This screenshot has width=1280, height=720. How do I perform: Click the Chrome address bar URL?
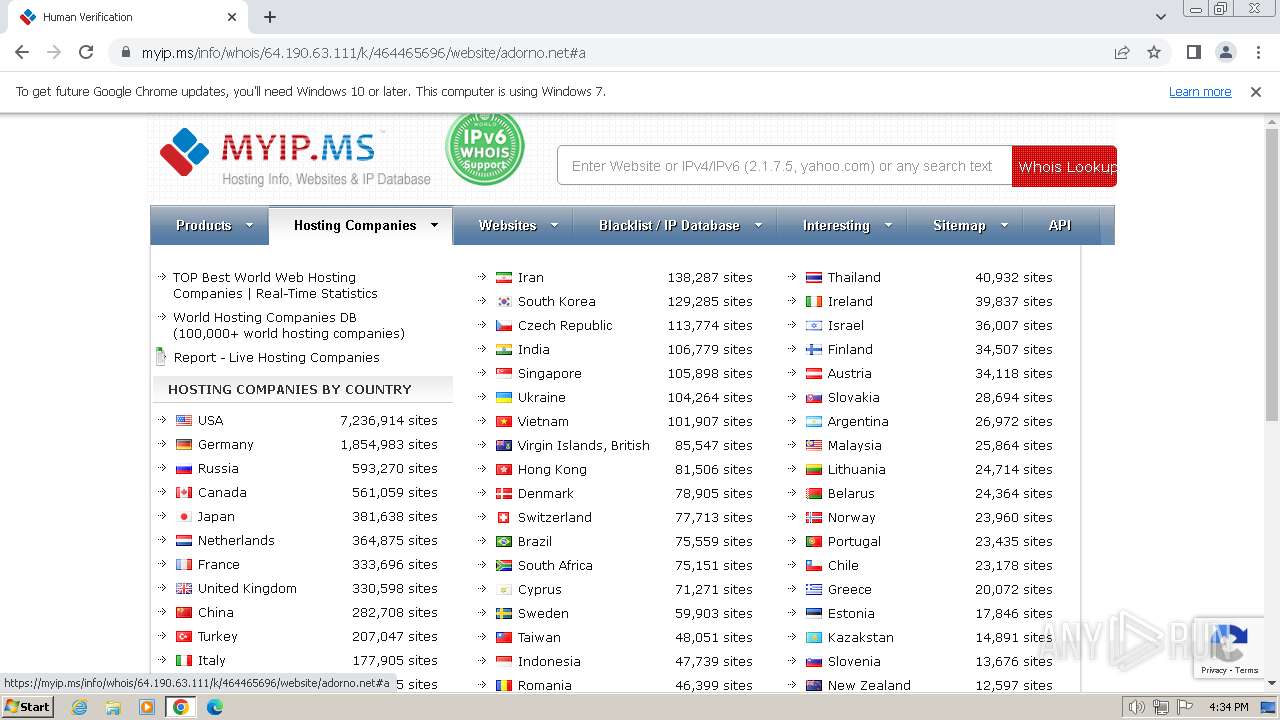click(364, 53)
